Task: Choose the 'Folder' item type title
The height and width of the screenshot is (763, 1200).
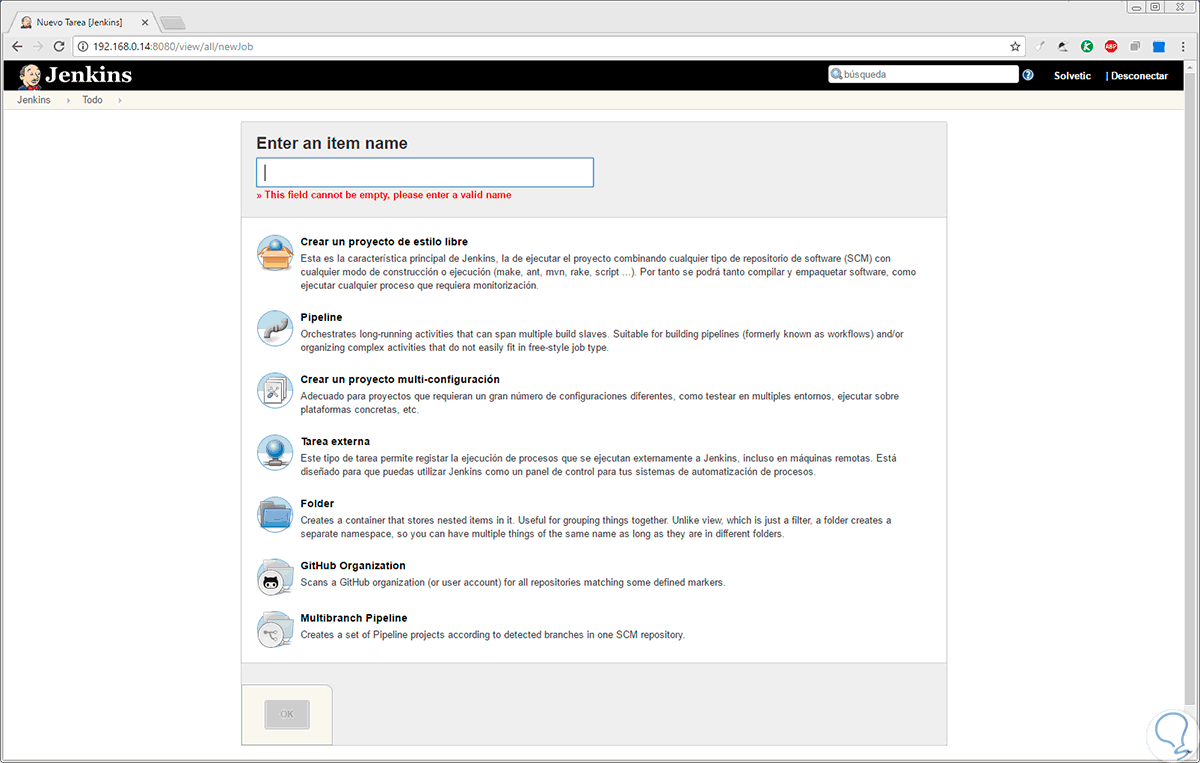Action: [317, 503]
